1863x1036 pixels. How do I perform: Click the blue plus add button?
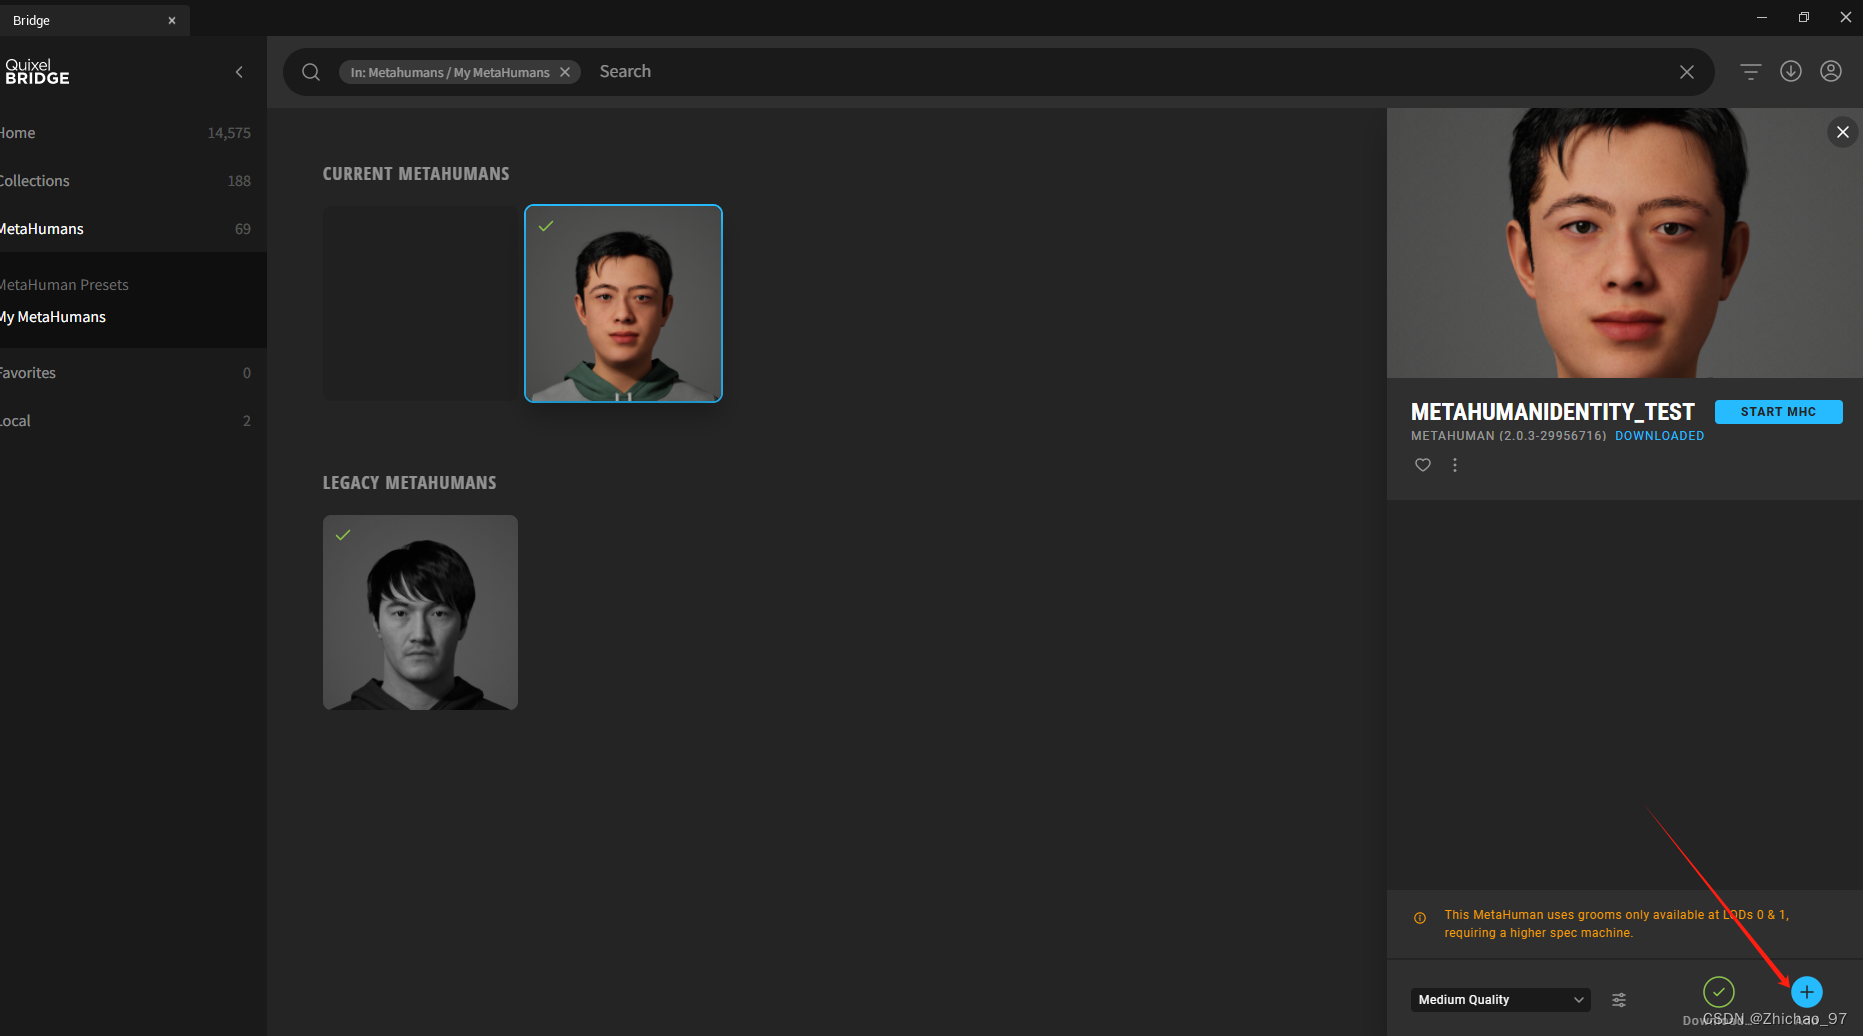(x=1807, y=992)
